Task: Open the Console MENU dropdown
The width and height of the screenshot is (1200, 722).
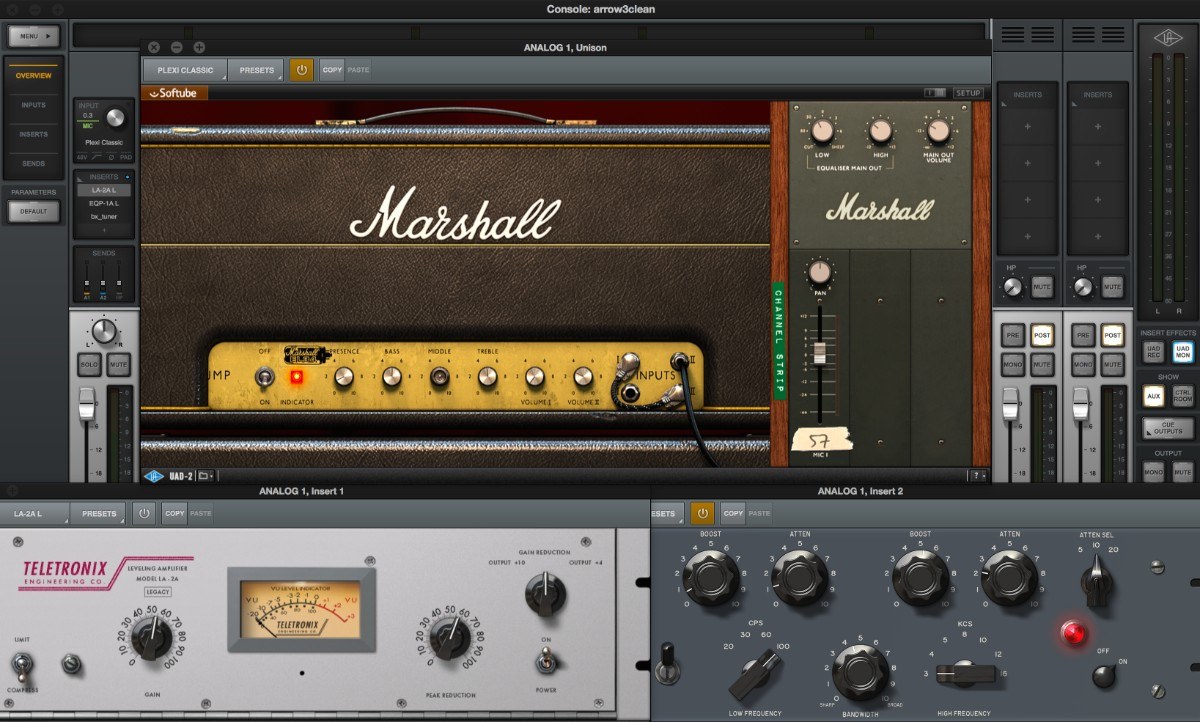Action: click(x=34, y=36)
